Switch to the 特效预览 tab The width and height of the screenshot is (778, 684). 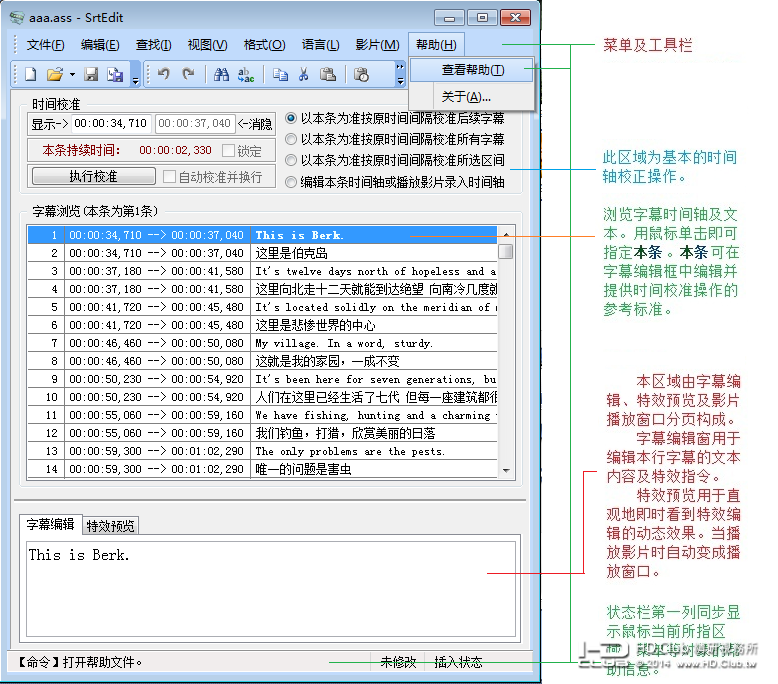coord(110,526)
